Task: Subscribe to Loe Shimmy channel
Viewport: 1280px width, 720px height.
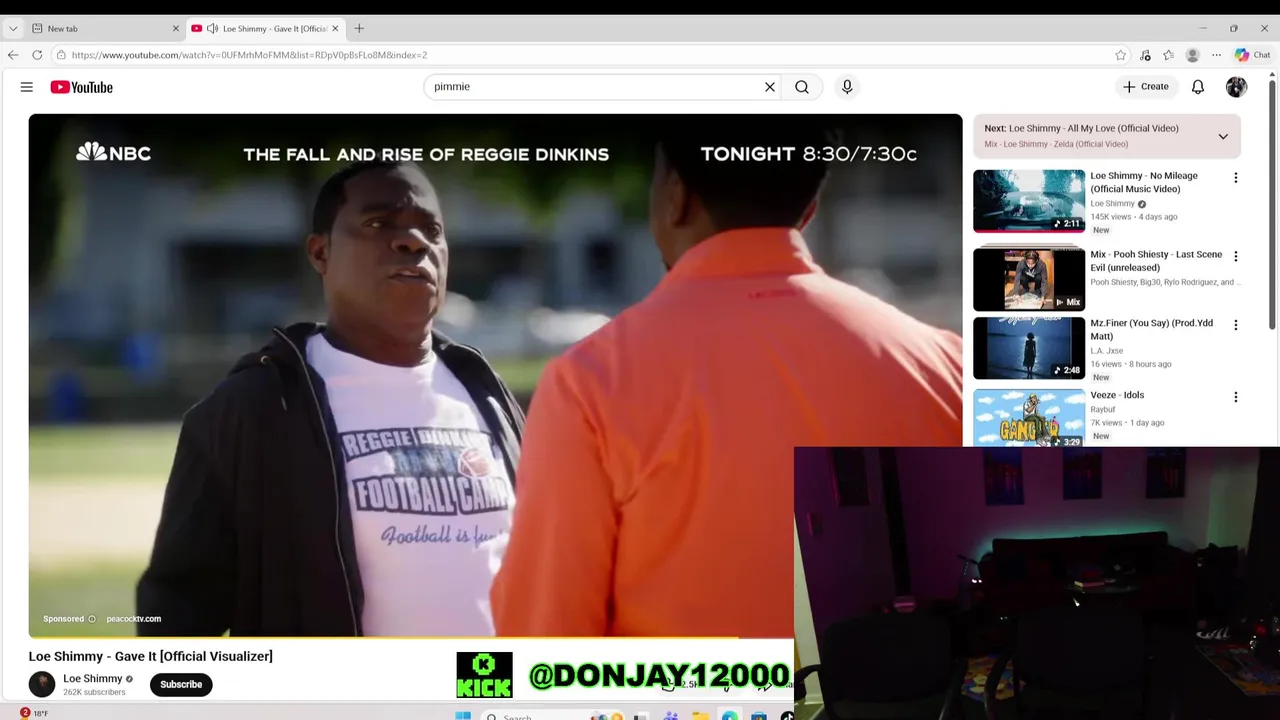Action: 181,684
